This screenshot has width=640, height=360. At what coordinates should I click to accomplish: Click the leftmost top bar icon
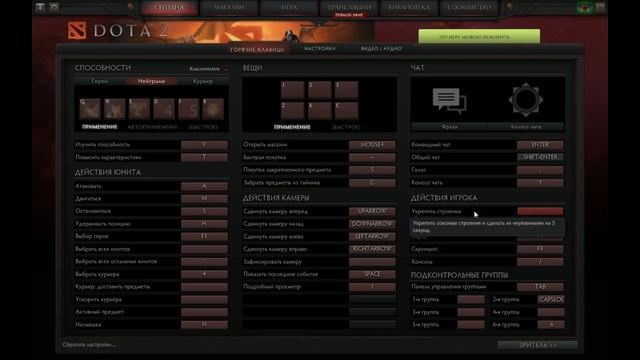click(x=40, y=7)
